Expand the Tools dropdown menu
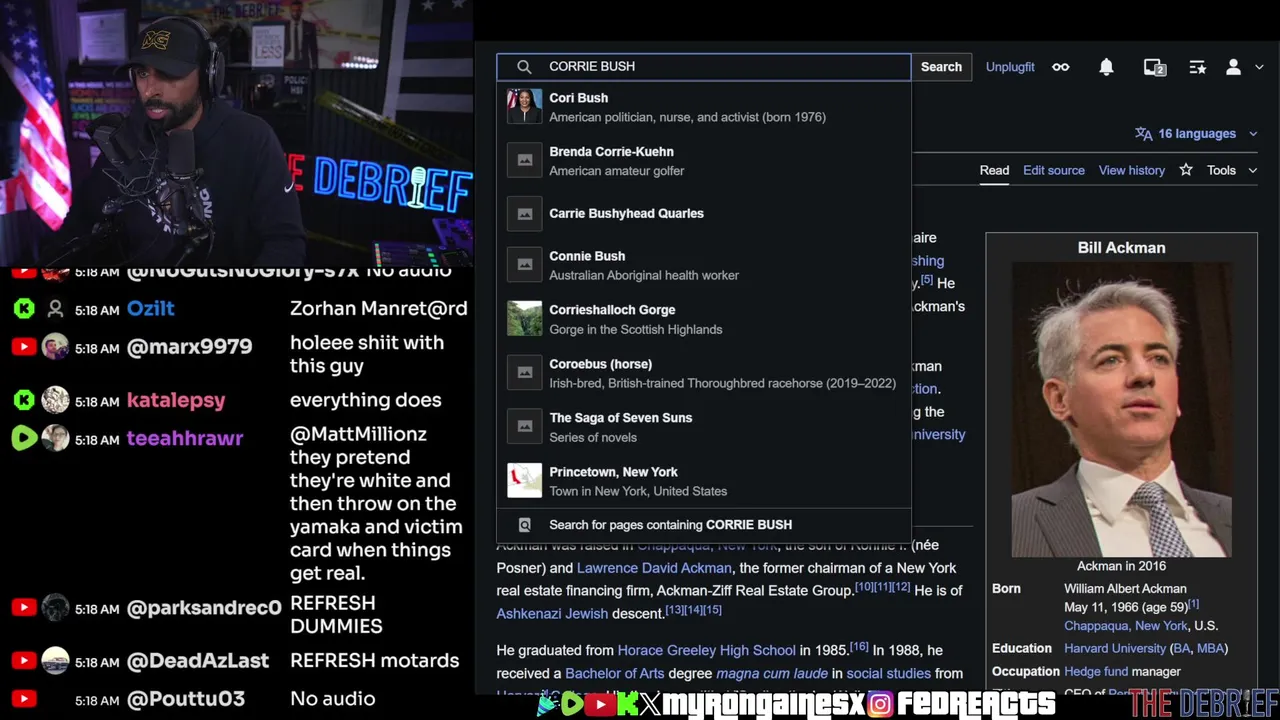1280x720 pixels. point(1231,170)
